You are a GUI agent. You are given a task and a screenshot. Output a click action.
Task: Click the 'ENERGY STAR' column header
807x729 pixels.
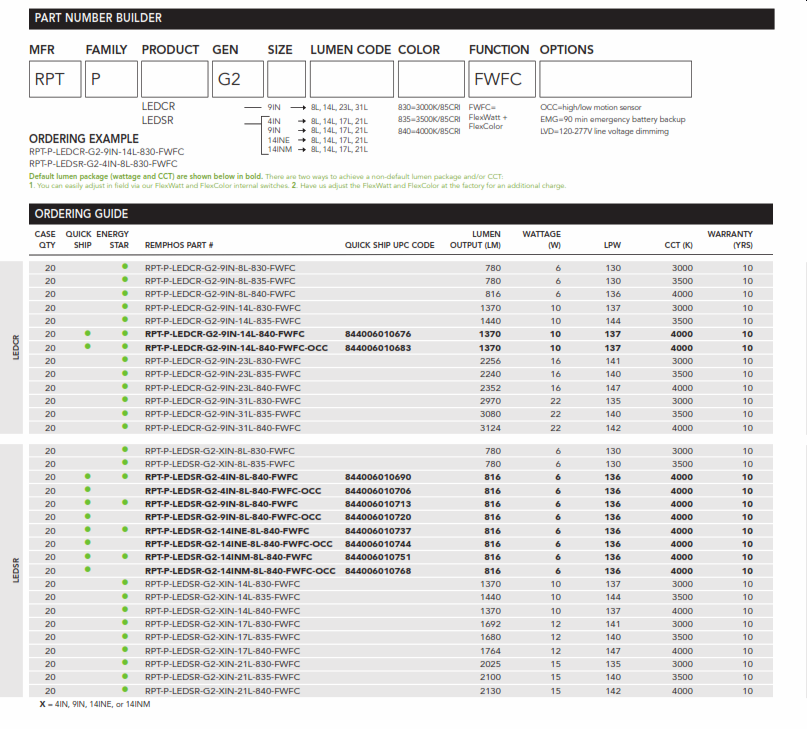[113, 239]
